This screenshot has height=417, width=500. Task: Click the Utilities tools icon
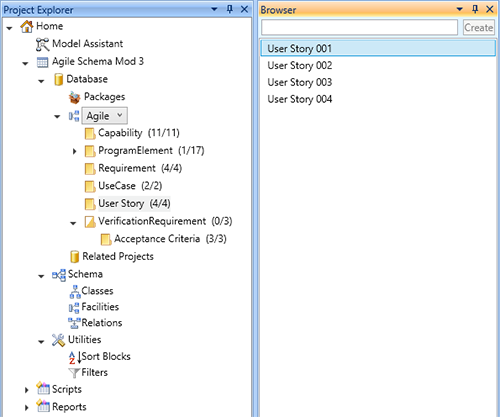click(x=58, y=340)
